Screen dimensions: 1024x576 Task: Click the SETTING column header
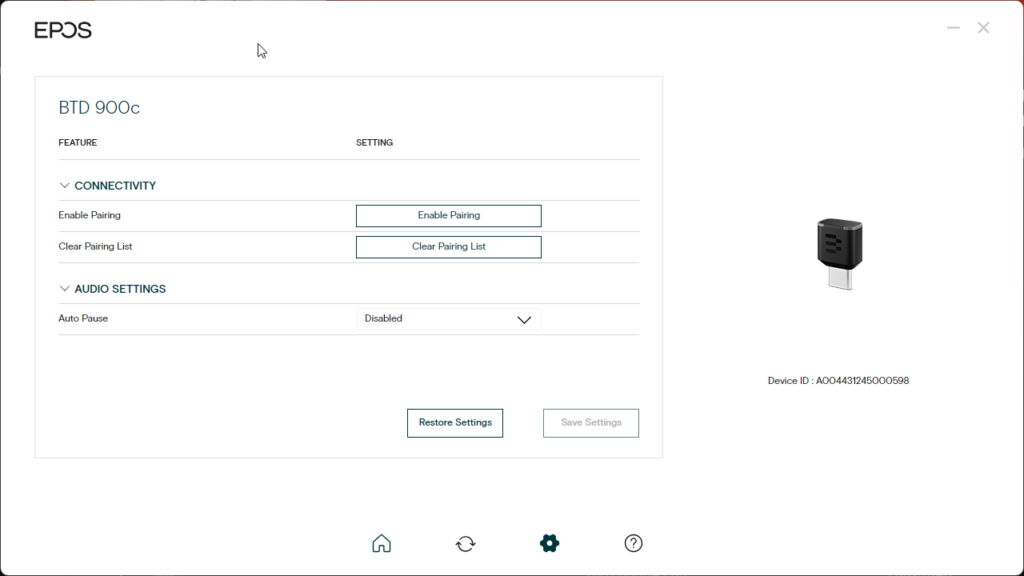374,143
